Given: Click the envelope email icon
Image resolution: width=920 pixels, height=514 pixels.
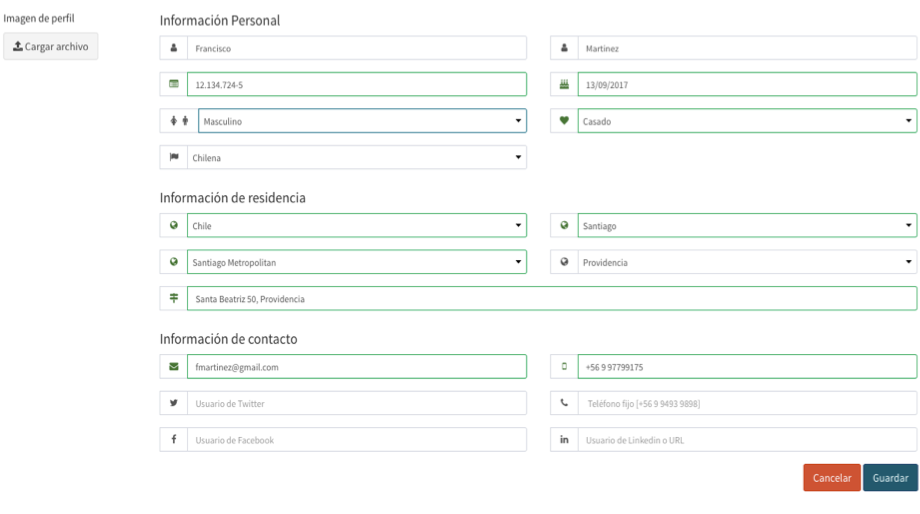Looking at the screenshot, I should pos(174,367).
